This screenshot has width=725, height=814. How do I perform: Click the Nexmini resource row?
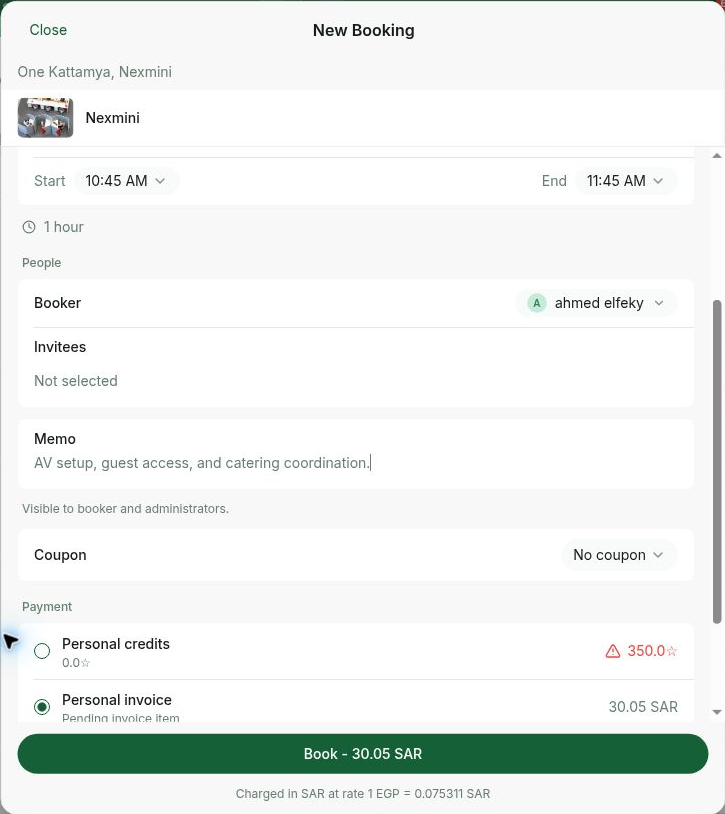coord(362,118)
